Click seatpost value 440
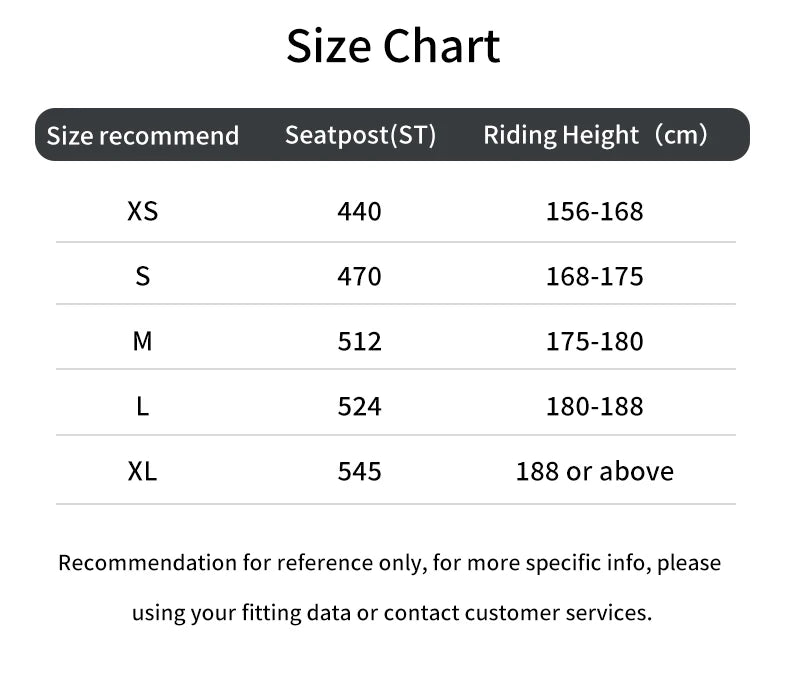The width and height of the screenshot is (790, 690). 360,212
